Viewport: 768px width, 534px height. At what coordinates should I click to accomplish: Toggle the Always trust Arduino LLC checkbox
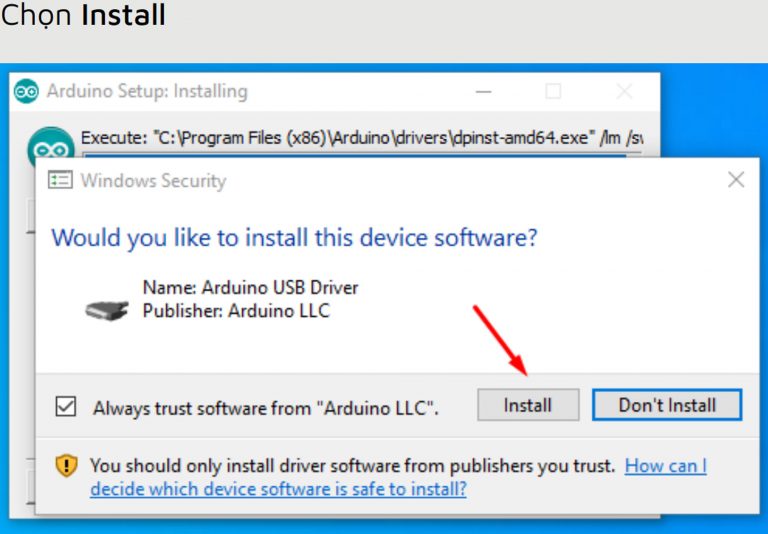(x=66, y=407)
